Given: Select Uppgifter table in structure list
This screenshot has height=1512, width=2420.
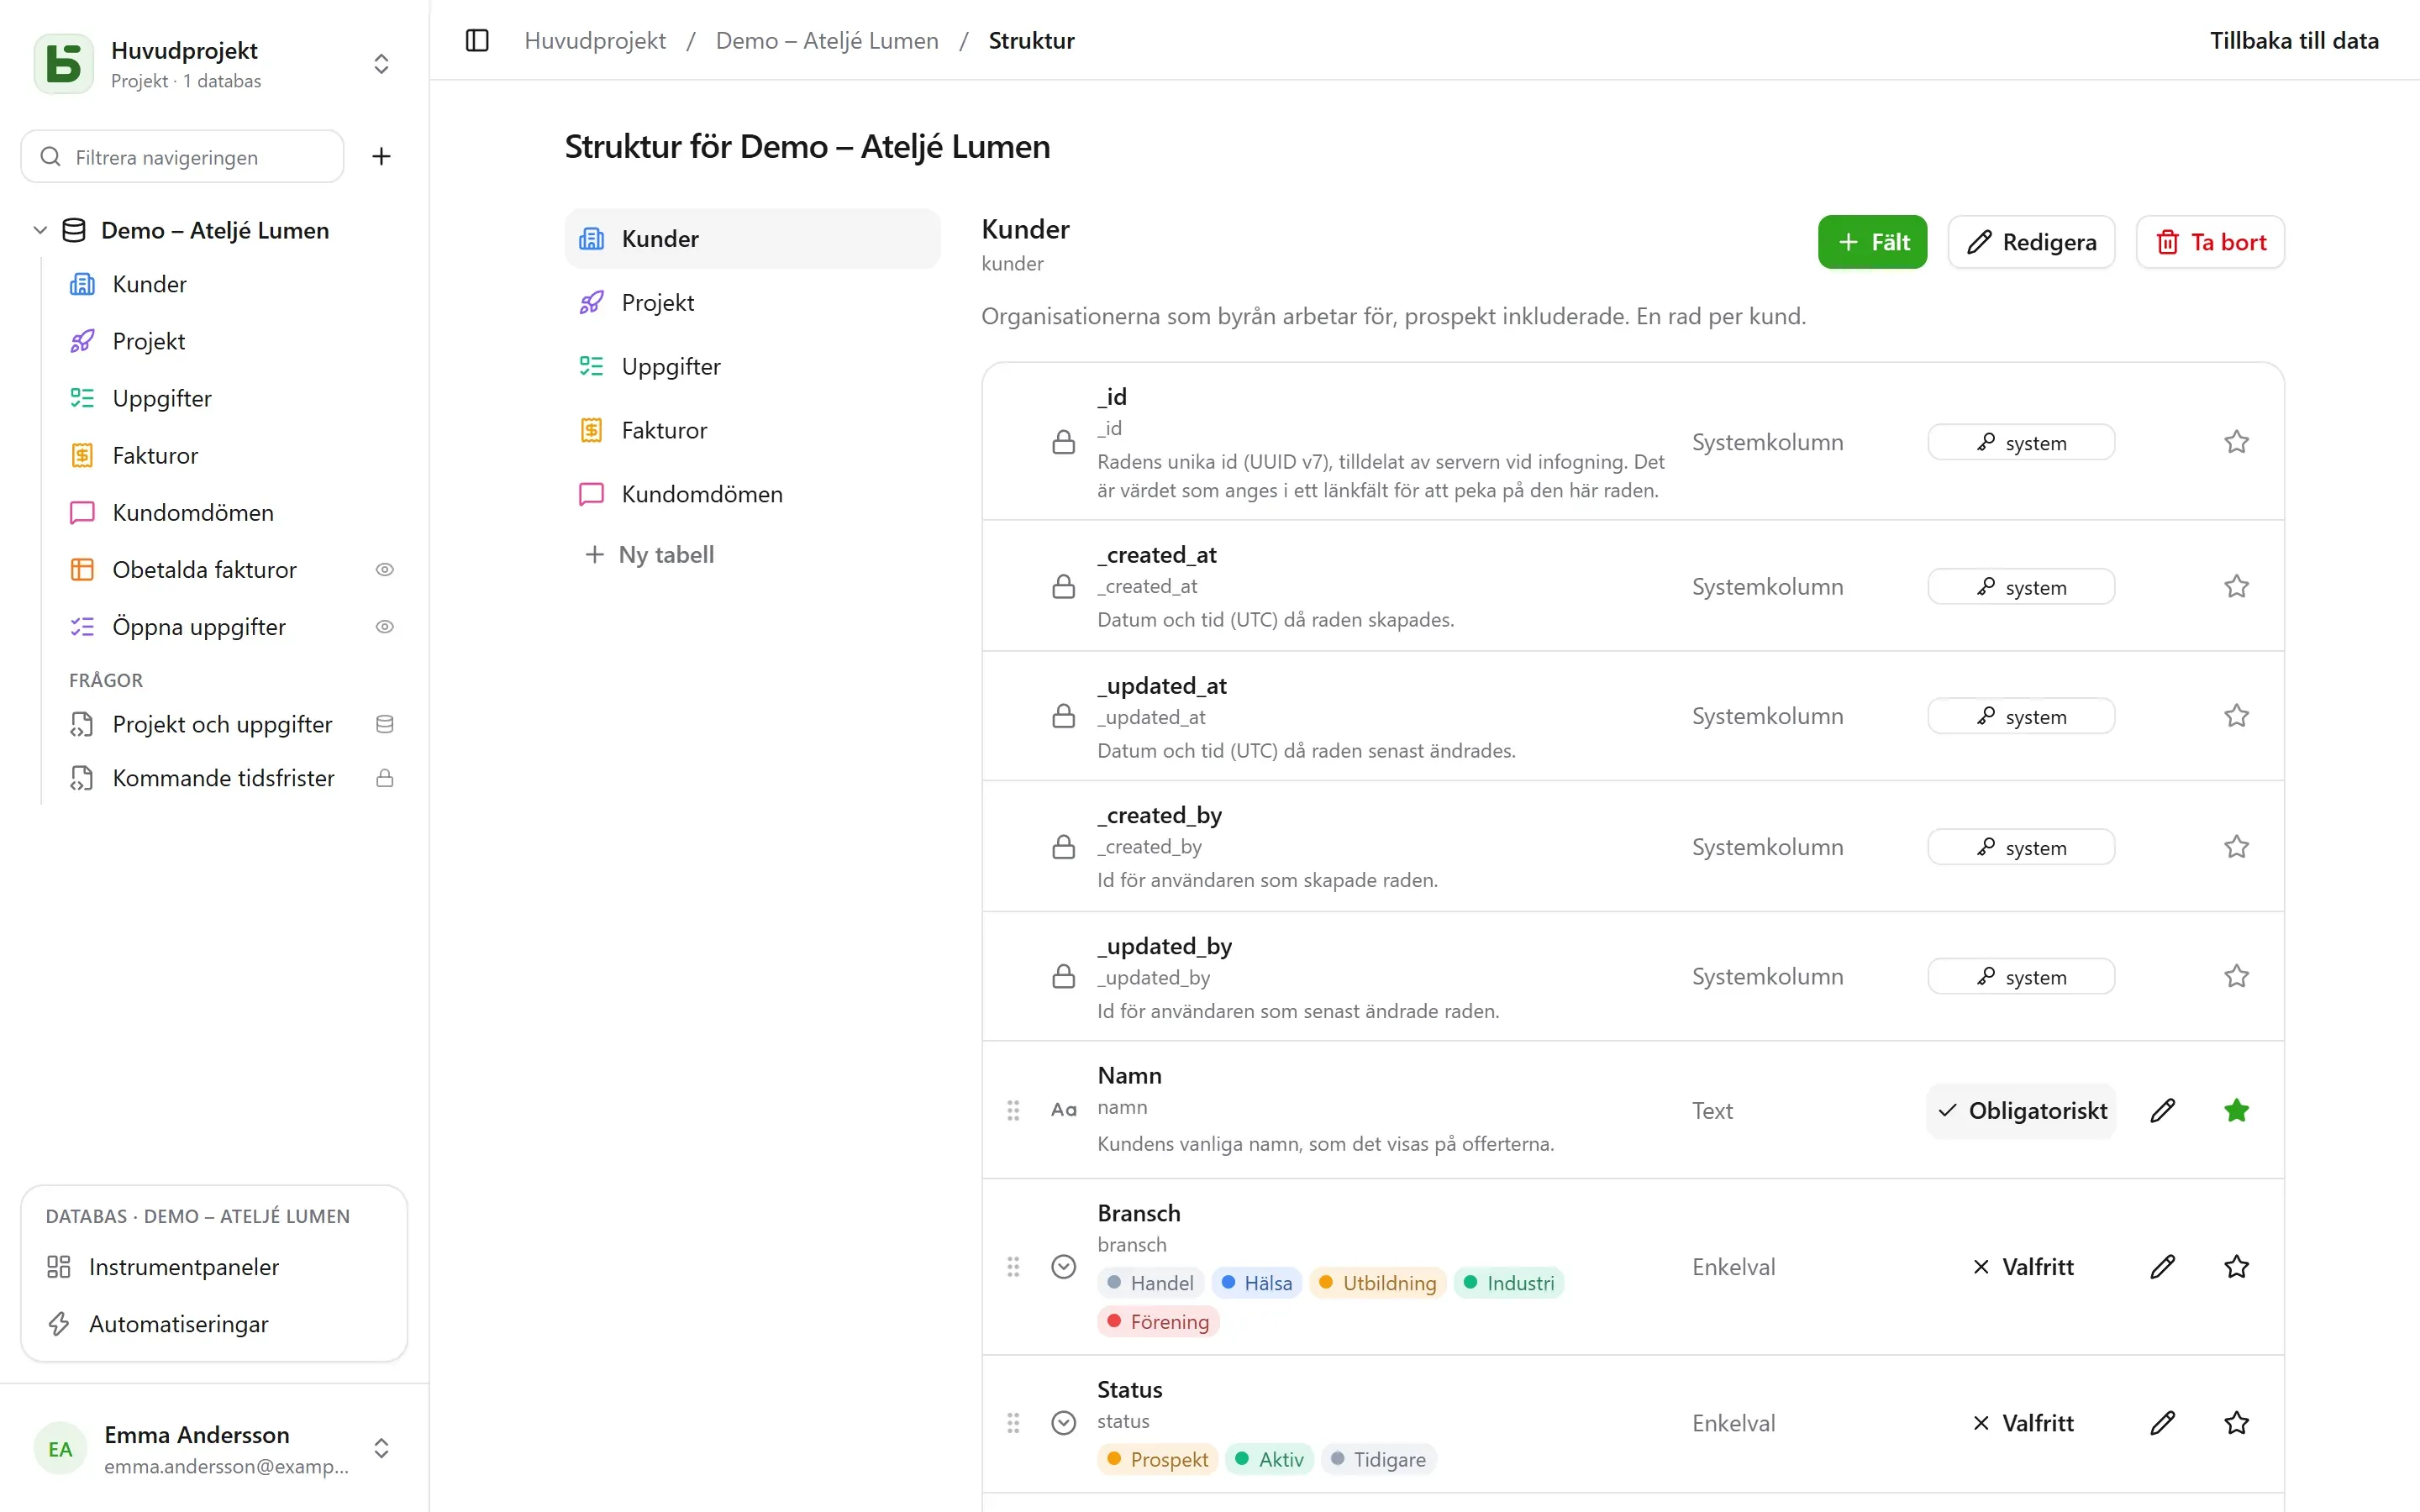Looking at the screenshot, I should 752,366.
